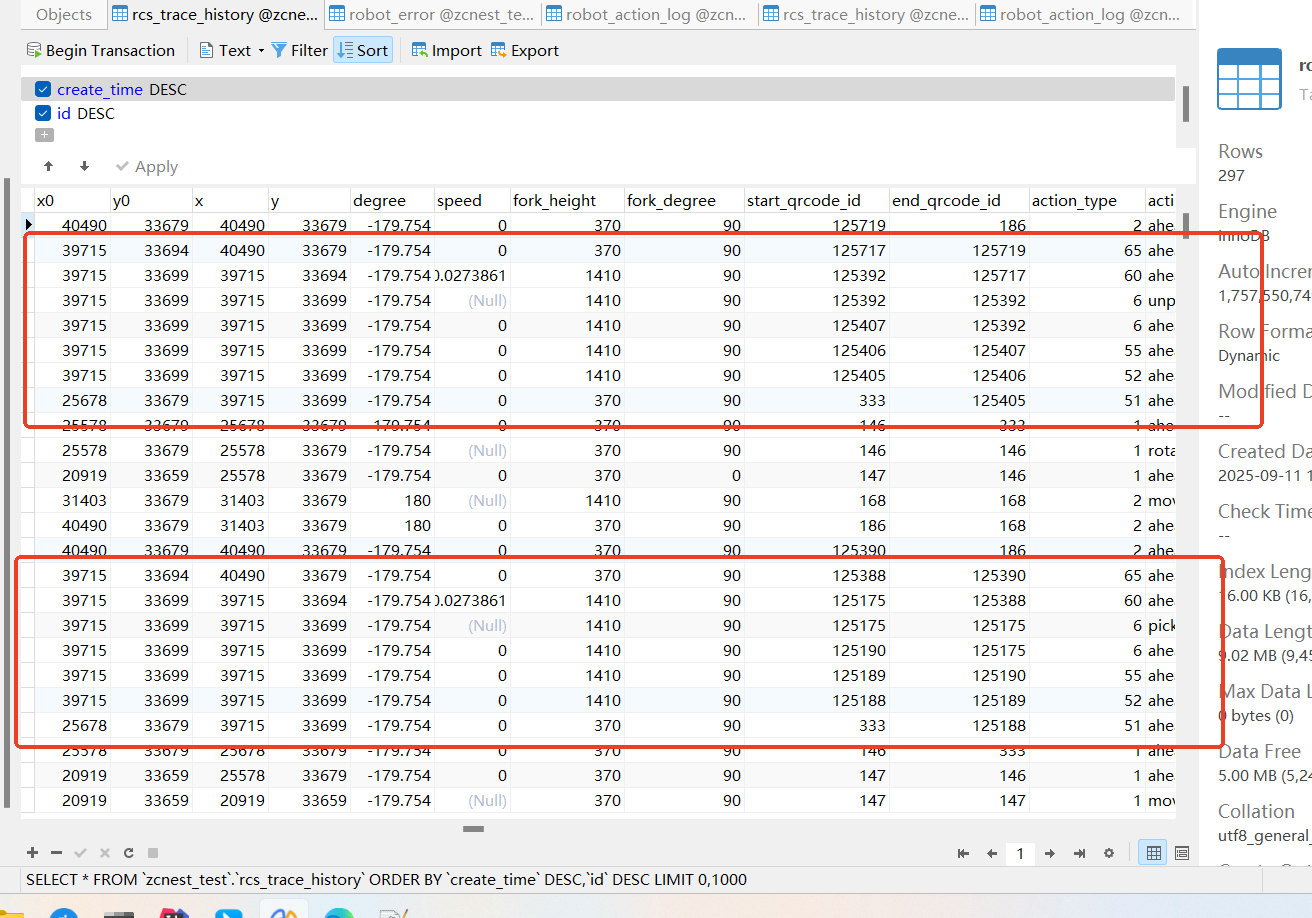This screenshot has height=918, width=1312.
Task: Switch to form view icon
Action: pos(1182,853)
